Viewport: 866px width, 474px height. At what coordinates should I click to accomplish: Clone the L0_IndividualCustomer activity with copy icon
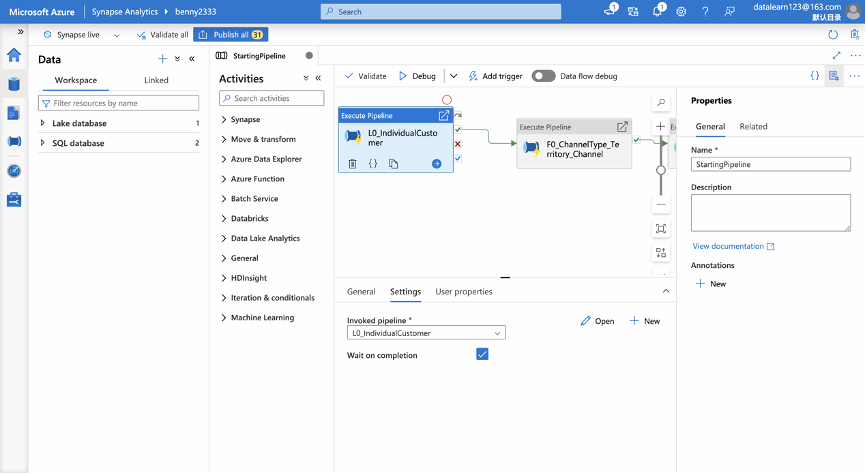pyautogui.click(x=393, y=164)
